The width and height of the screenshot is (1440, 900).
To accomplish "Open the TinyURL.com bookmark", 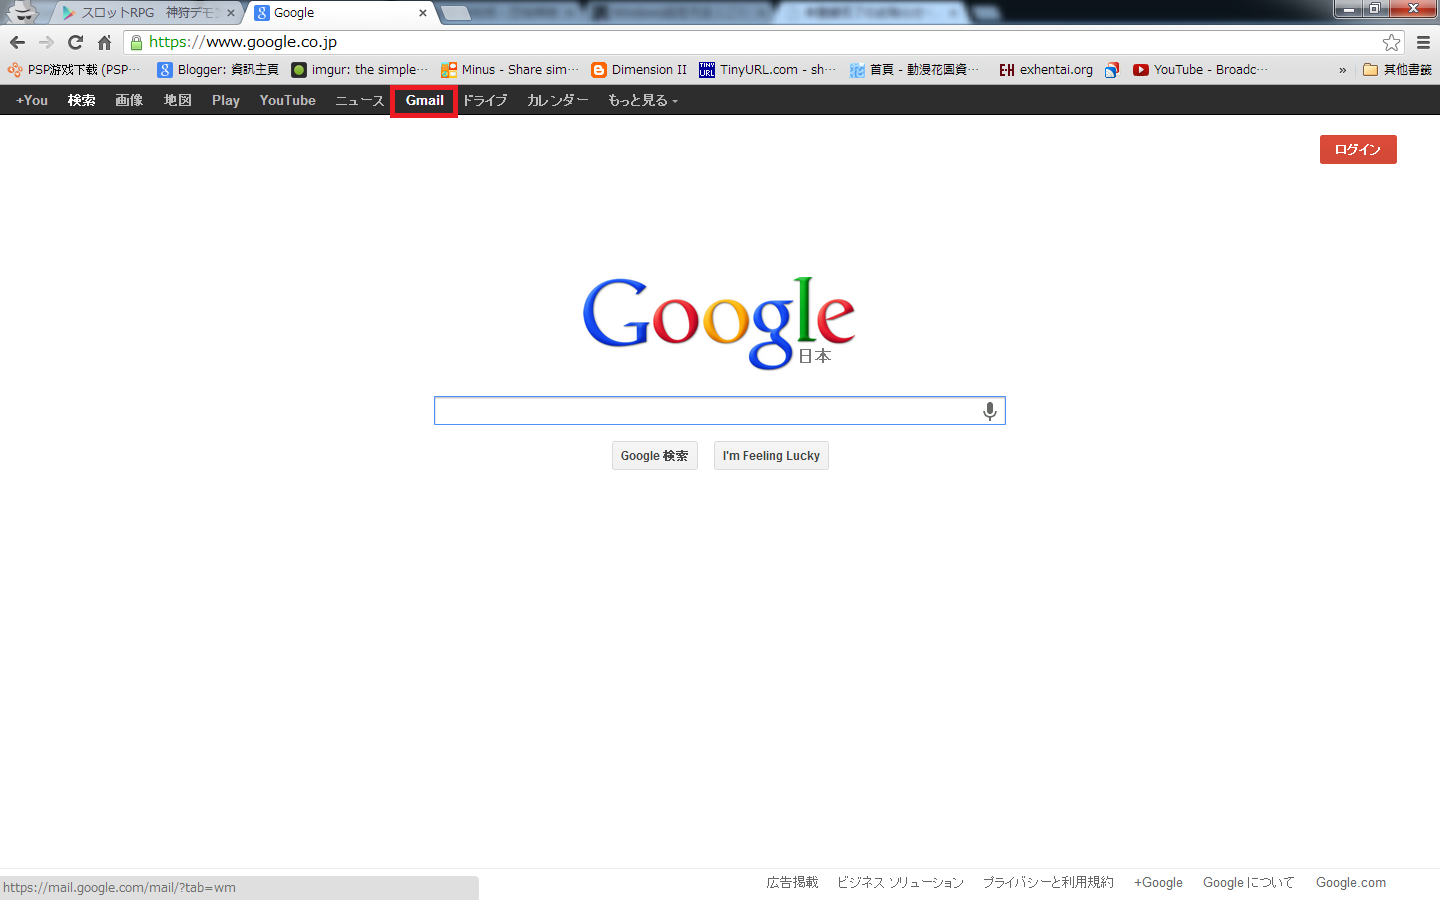I will tap(767, 70).
